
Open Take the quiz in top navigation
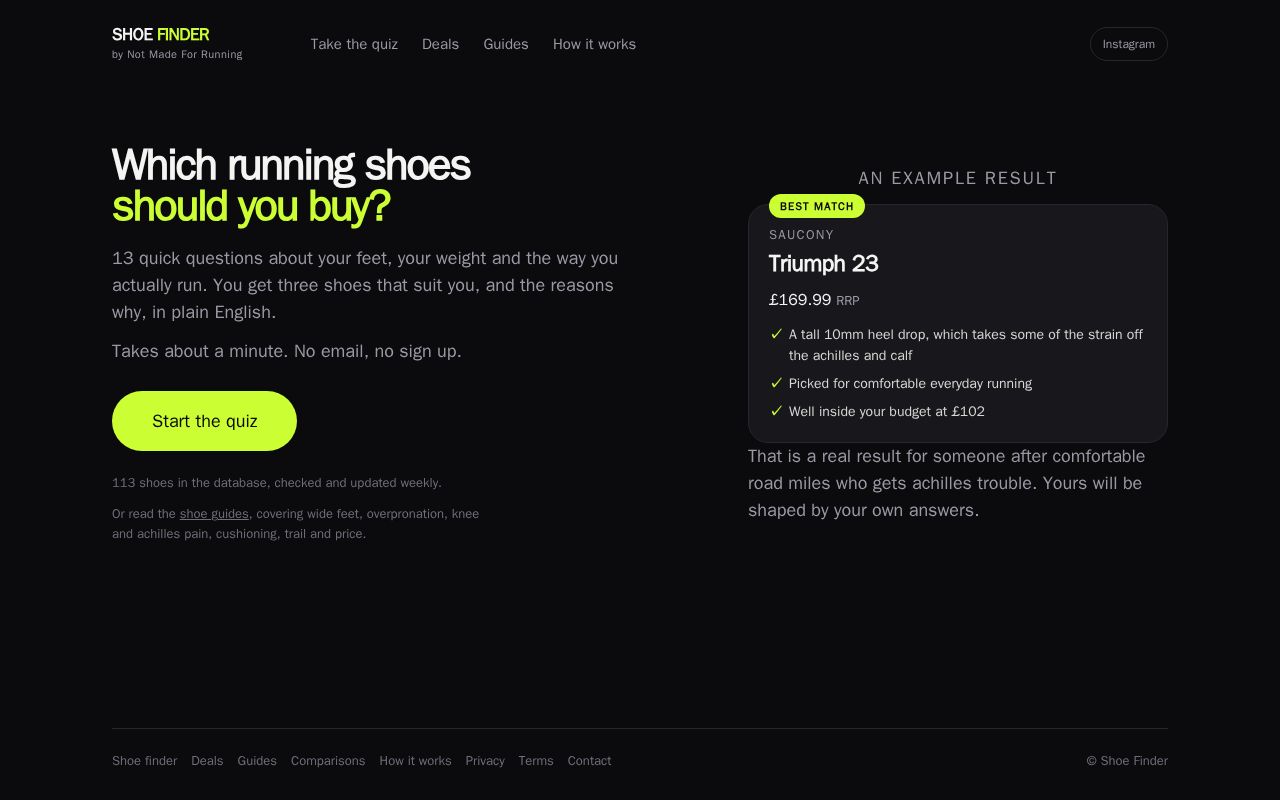(x=354, y=44)
